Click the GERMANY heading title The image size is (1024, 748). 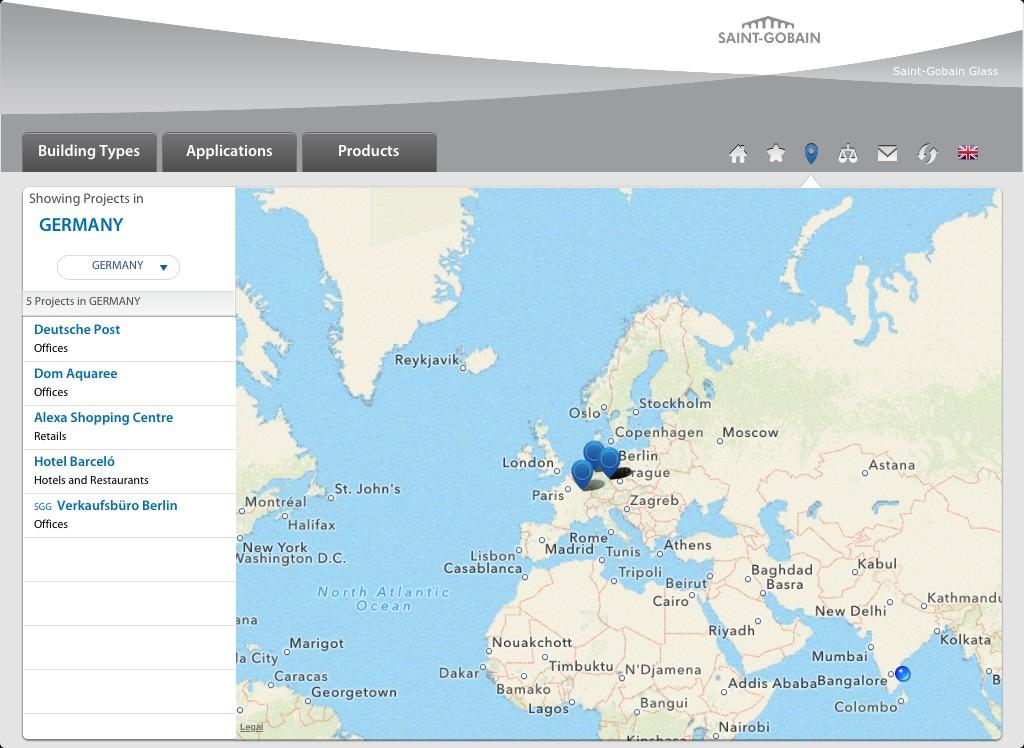point(81,225)
